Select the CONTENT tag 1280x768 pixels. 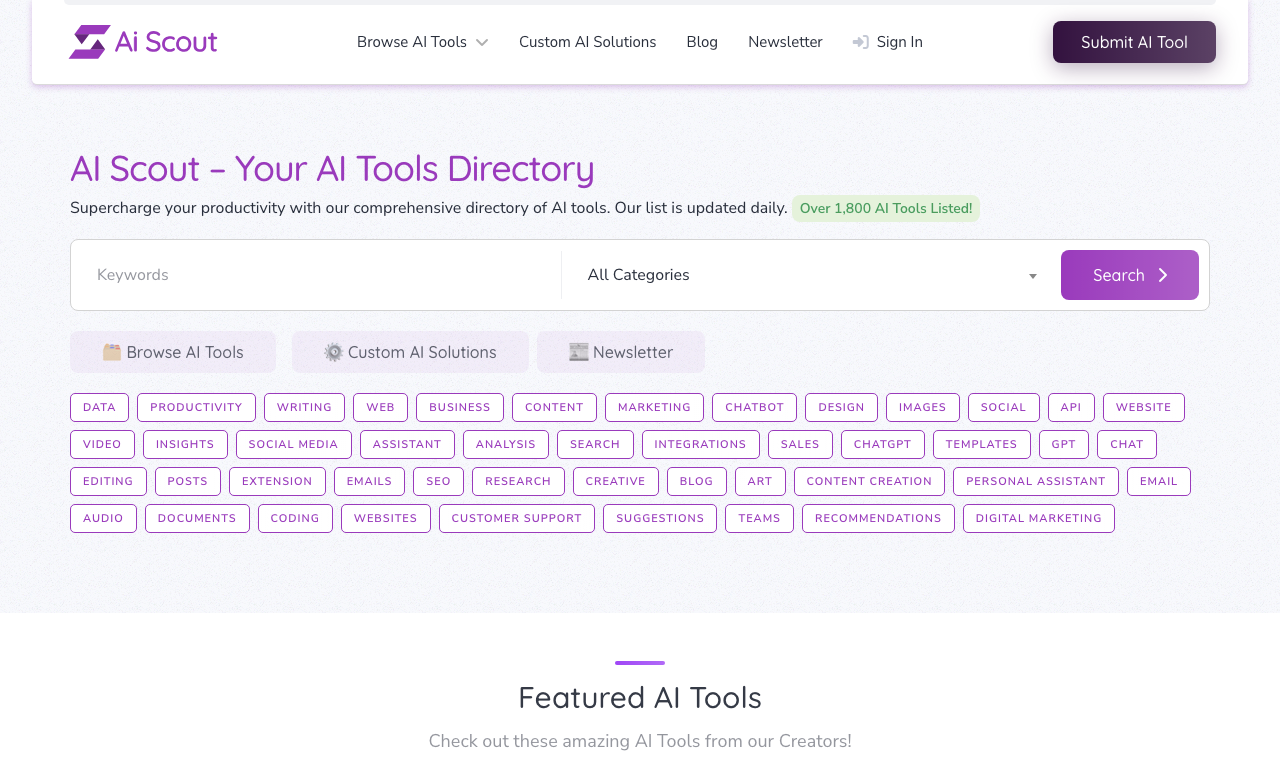pos(554,407)
